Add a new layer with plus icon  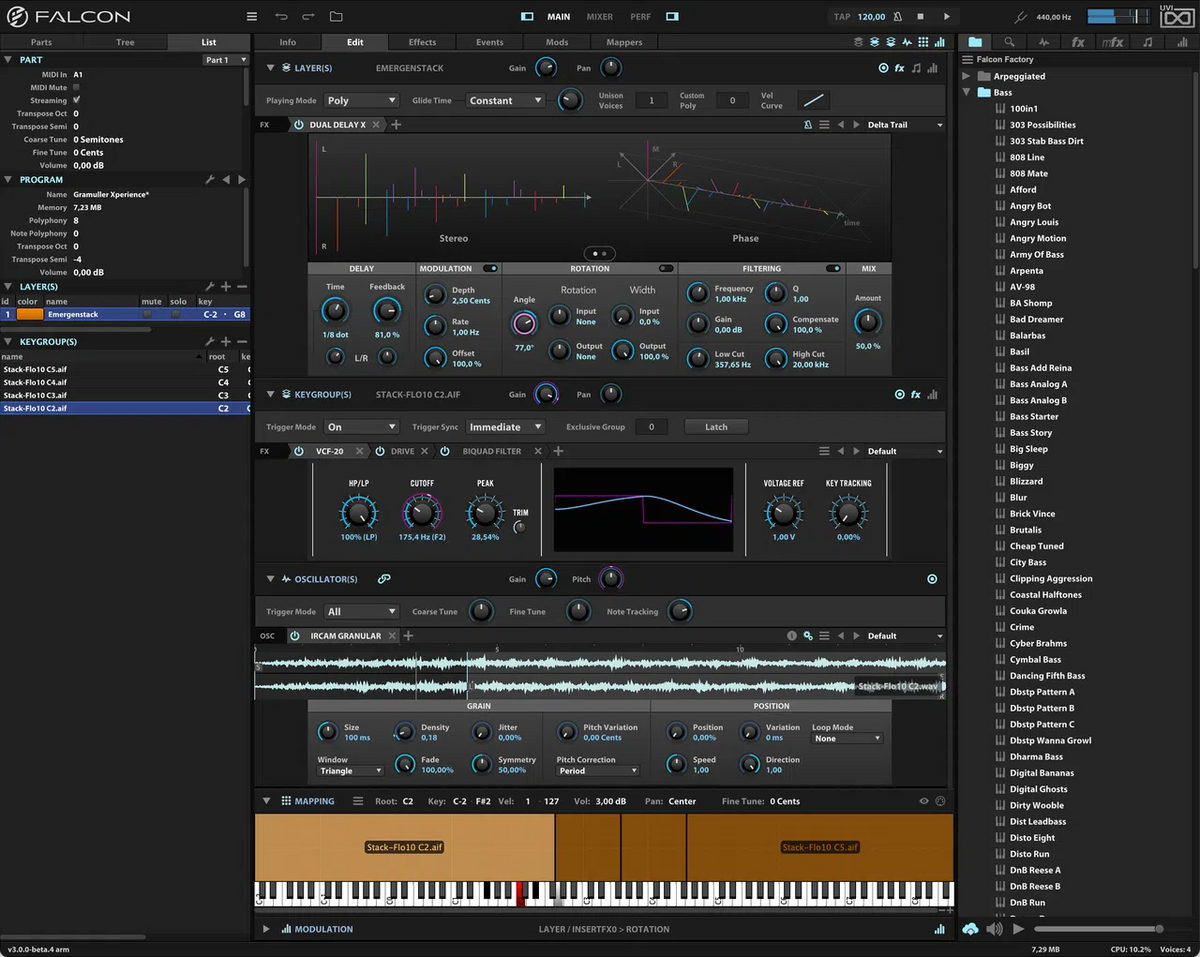(x=226, y=287)
